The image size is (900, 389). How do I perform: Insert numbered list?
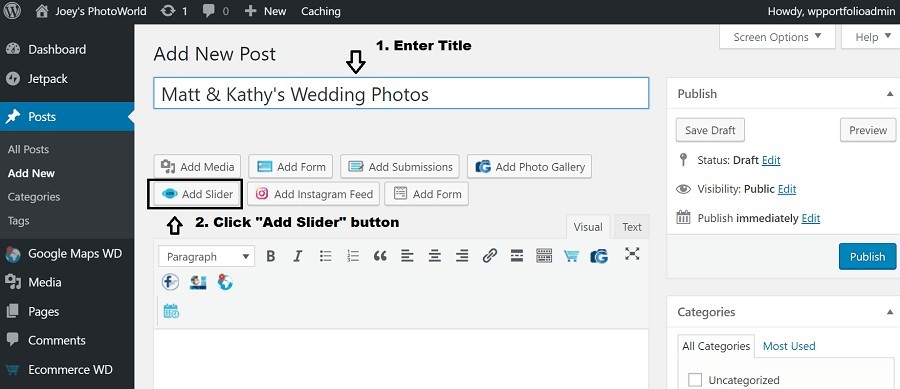[353, 256]
